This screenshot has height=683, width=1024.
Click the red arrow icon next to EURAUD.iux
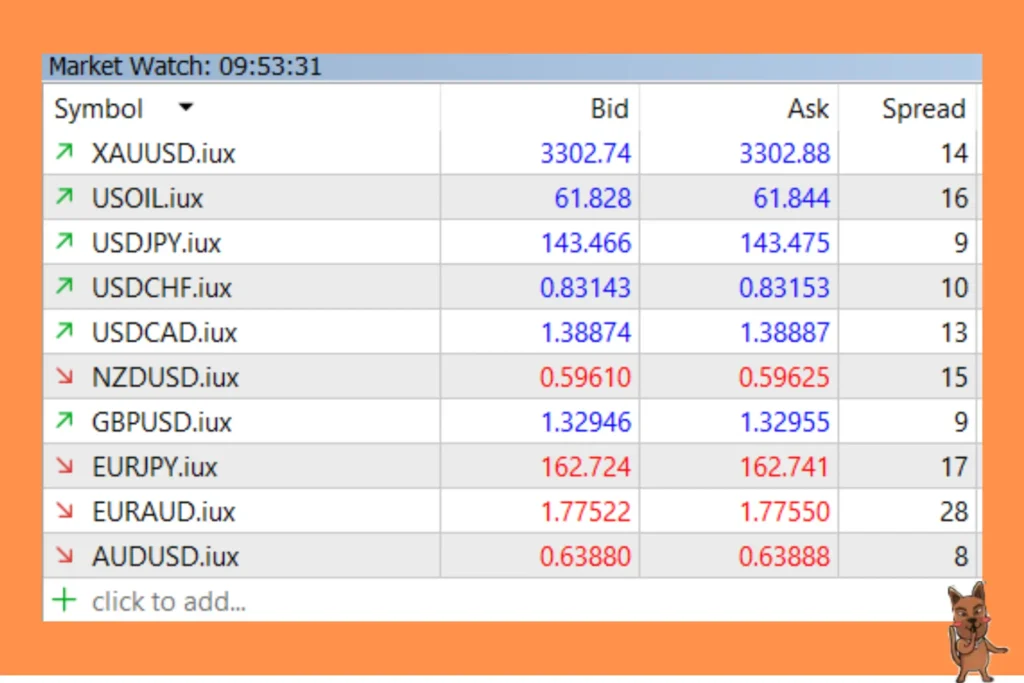pyautogui.click(x=65, y=511)
